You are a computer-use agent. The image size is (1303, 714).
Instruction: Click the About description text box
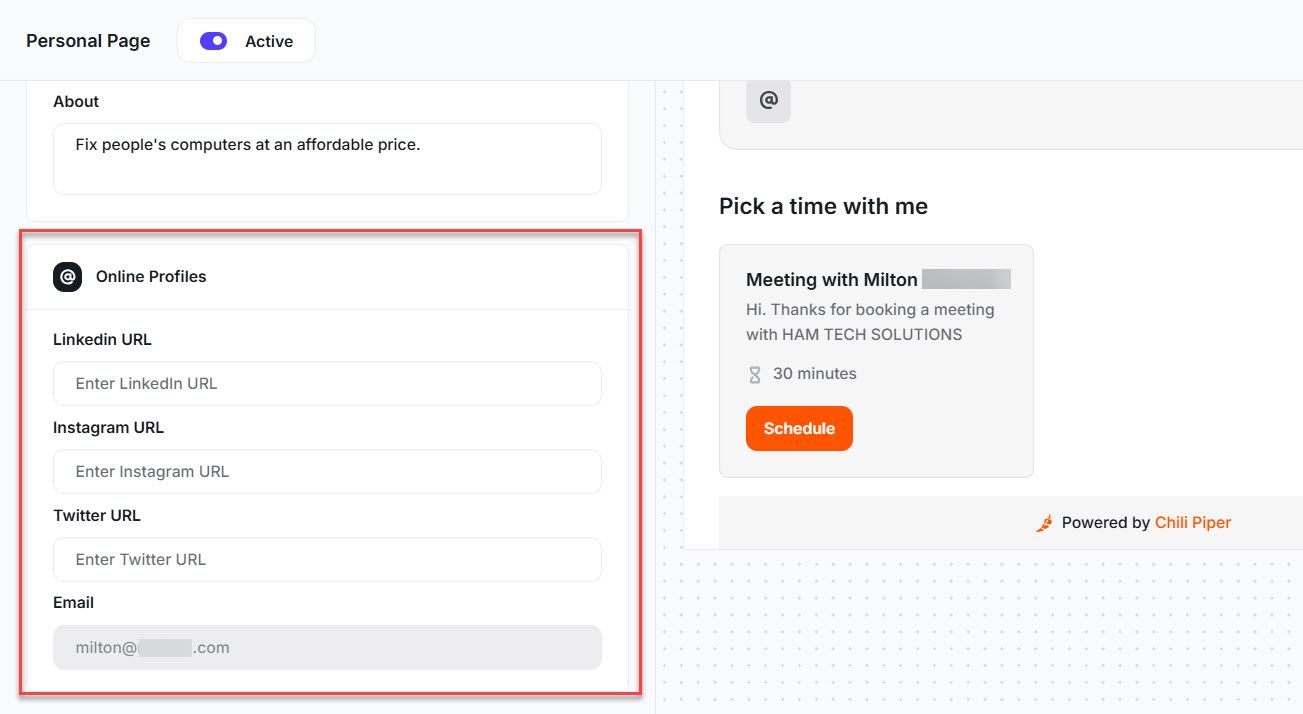click(327, 158)
